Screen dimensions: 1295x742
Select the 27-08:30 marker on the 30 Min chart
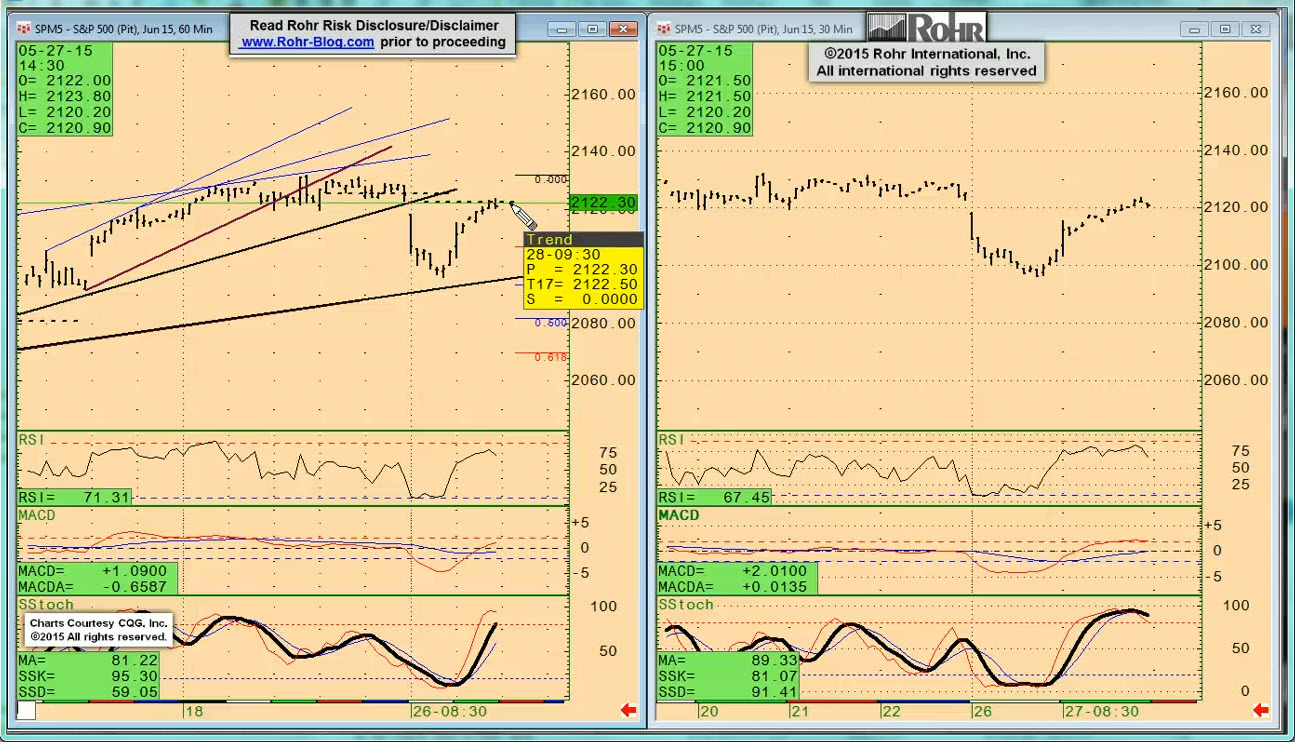click(1100, 711)
